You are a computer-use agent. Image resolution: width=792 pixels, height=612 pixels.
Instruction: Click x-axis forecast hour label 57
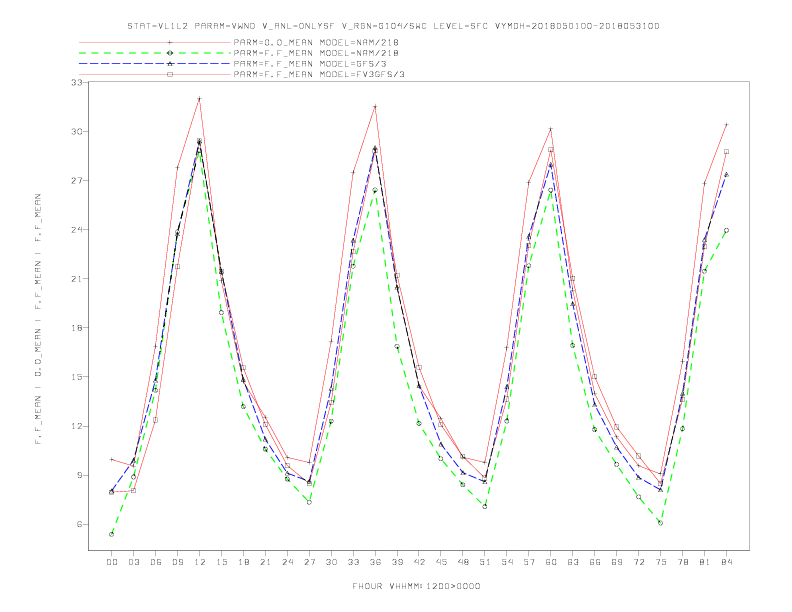click(529, 562)
